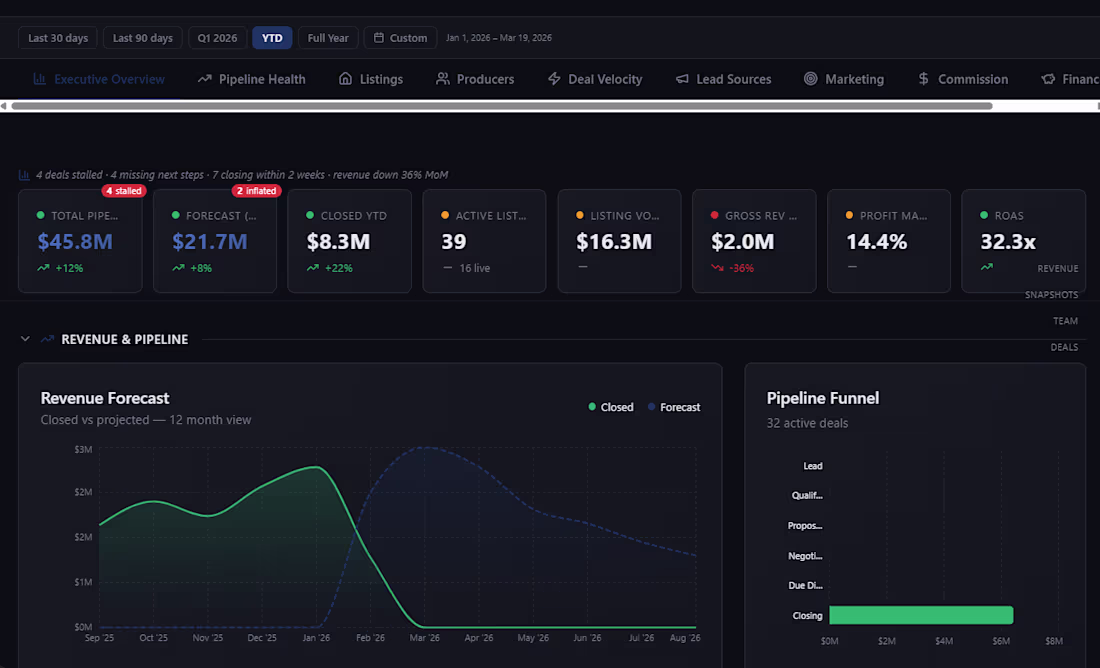Screen dimensions: 1100x668
Task: Switch to the Pipeline Health tab
Action: (x=250, y=78)
